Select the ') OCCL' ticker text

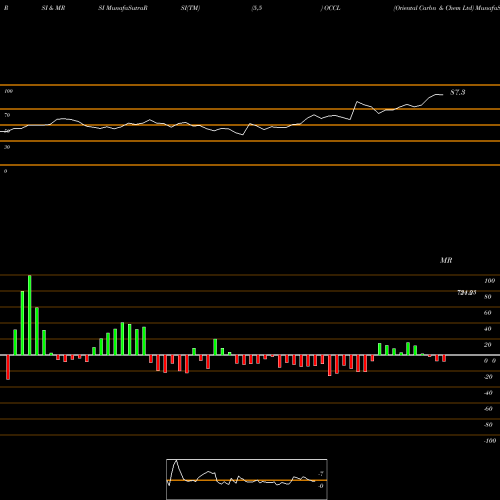[x=330, y=8]
